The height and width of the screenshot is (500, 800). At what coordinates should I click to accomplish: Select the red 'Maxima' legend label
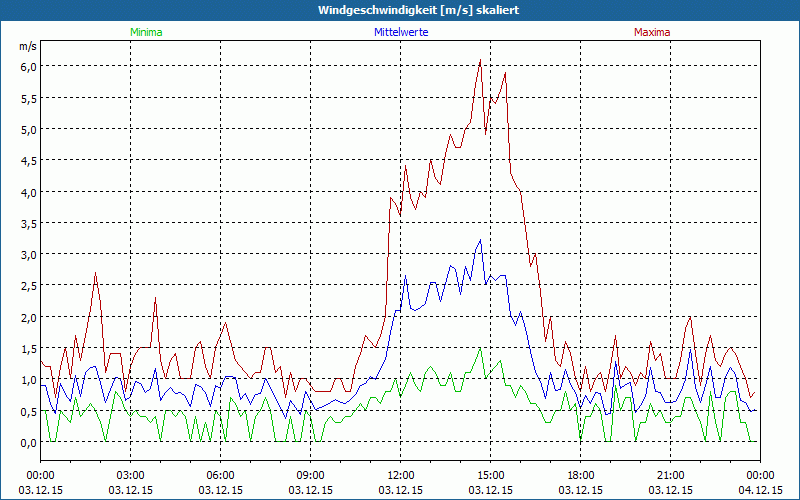pyautogui.click(x=652, y=32)
